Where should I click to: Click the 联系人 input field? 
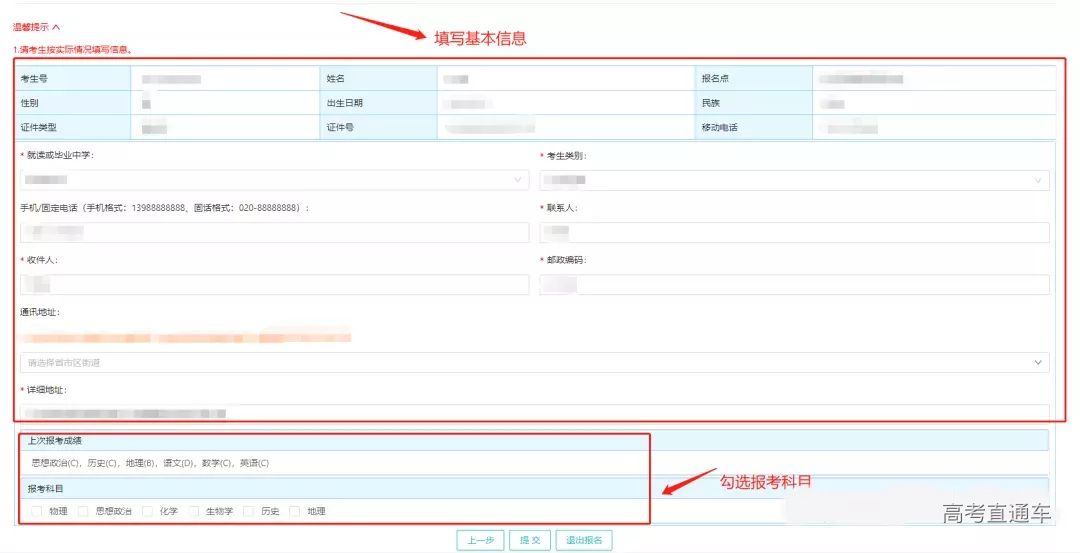(x=794, y=232)
